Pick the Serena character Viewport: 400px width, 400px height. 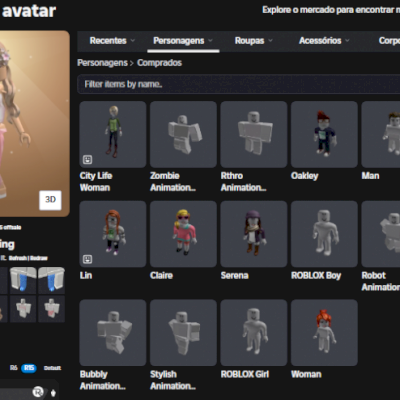[x=254, y=234]
